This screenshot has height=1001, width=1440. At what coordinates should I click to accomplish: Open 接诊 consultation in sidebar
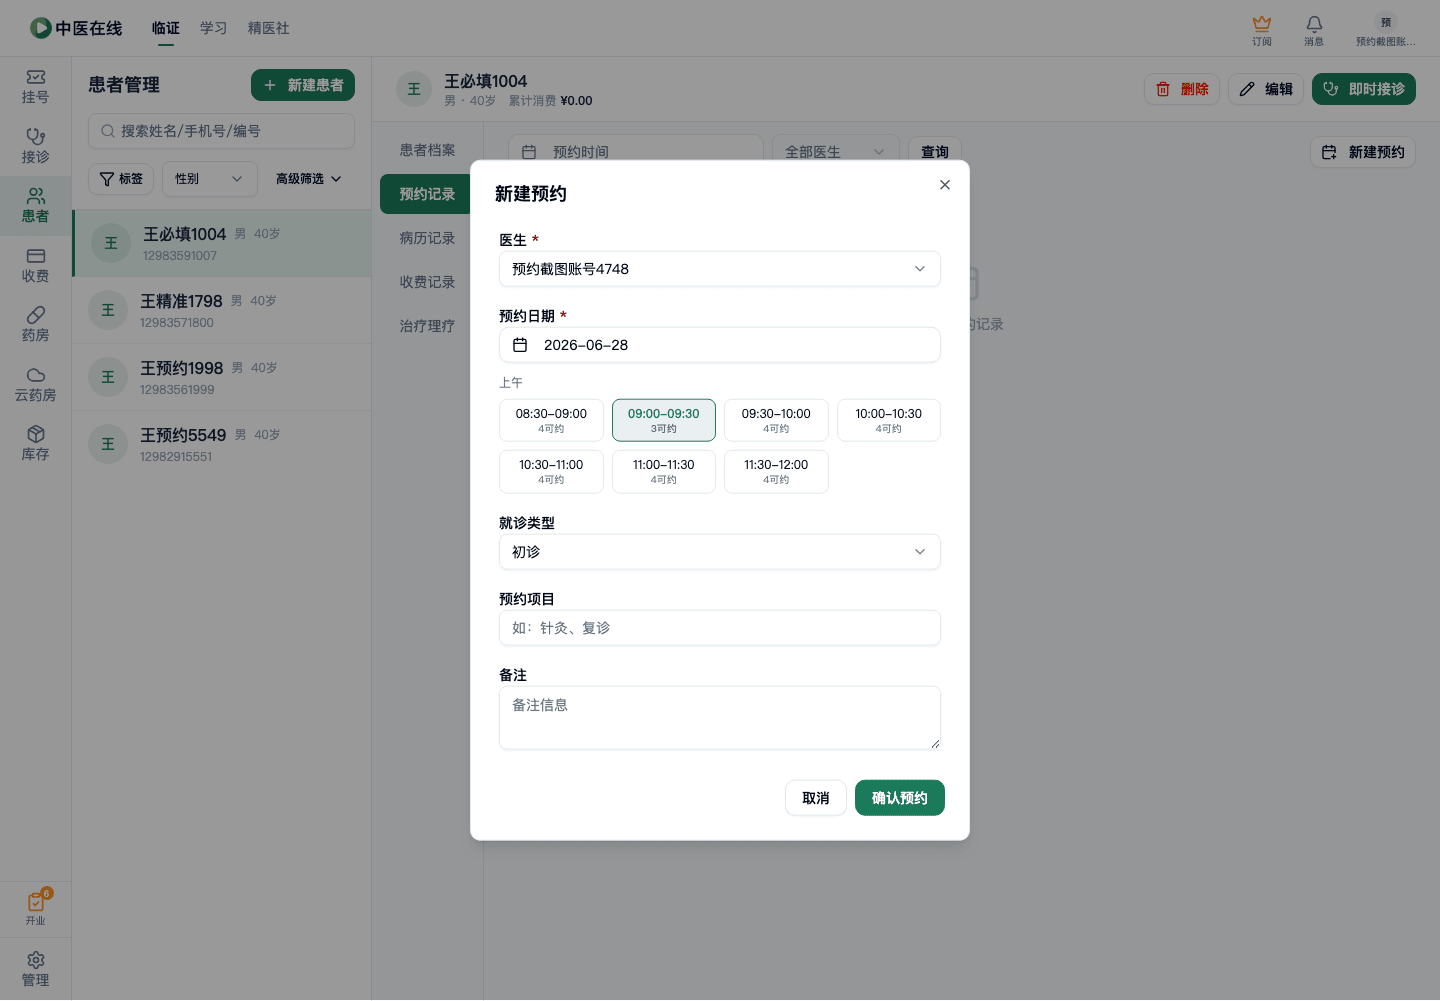pos(35,146)
